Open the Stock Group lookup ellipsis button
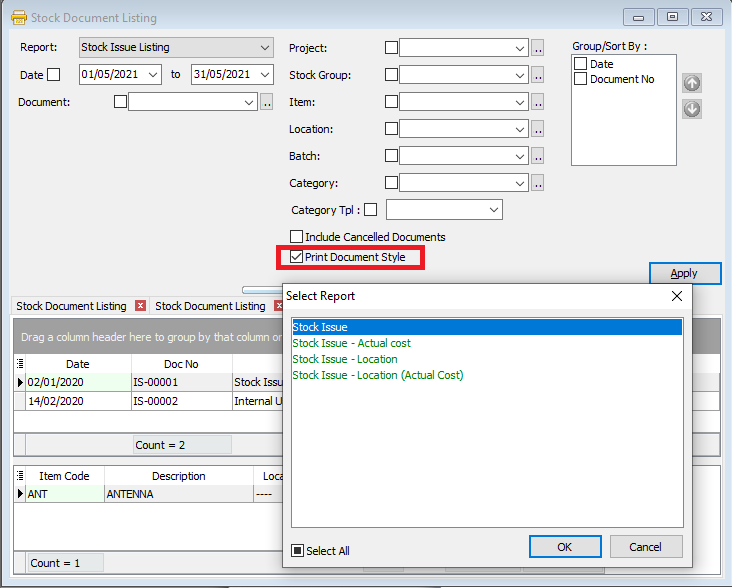 tap(537, 75)
